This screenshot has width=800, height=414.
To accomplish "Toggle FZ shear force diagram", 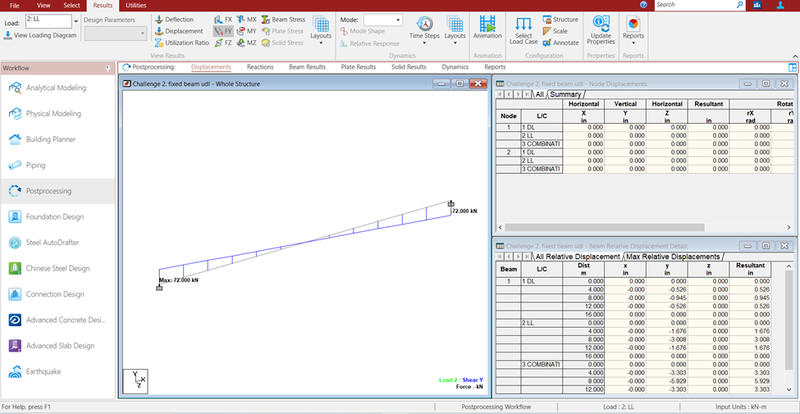I will [x=223, y=43].
